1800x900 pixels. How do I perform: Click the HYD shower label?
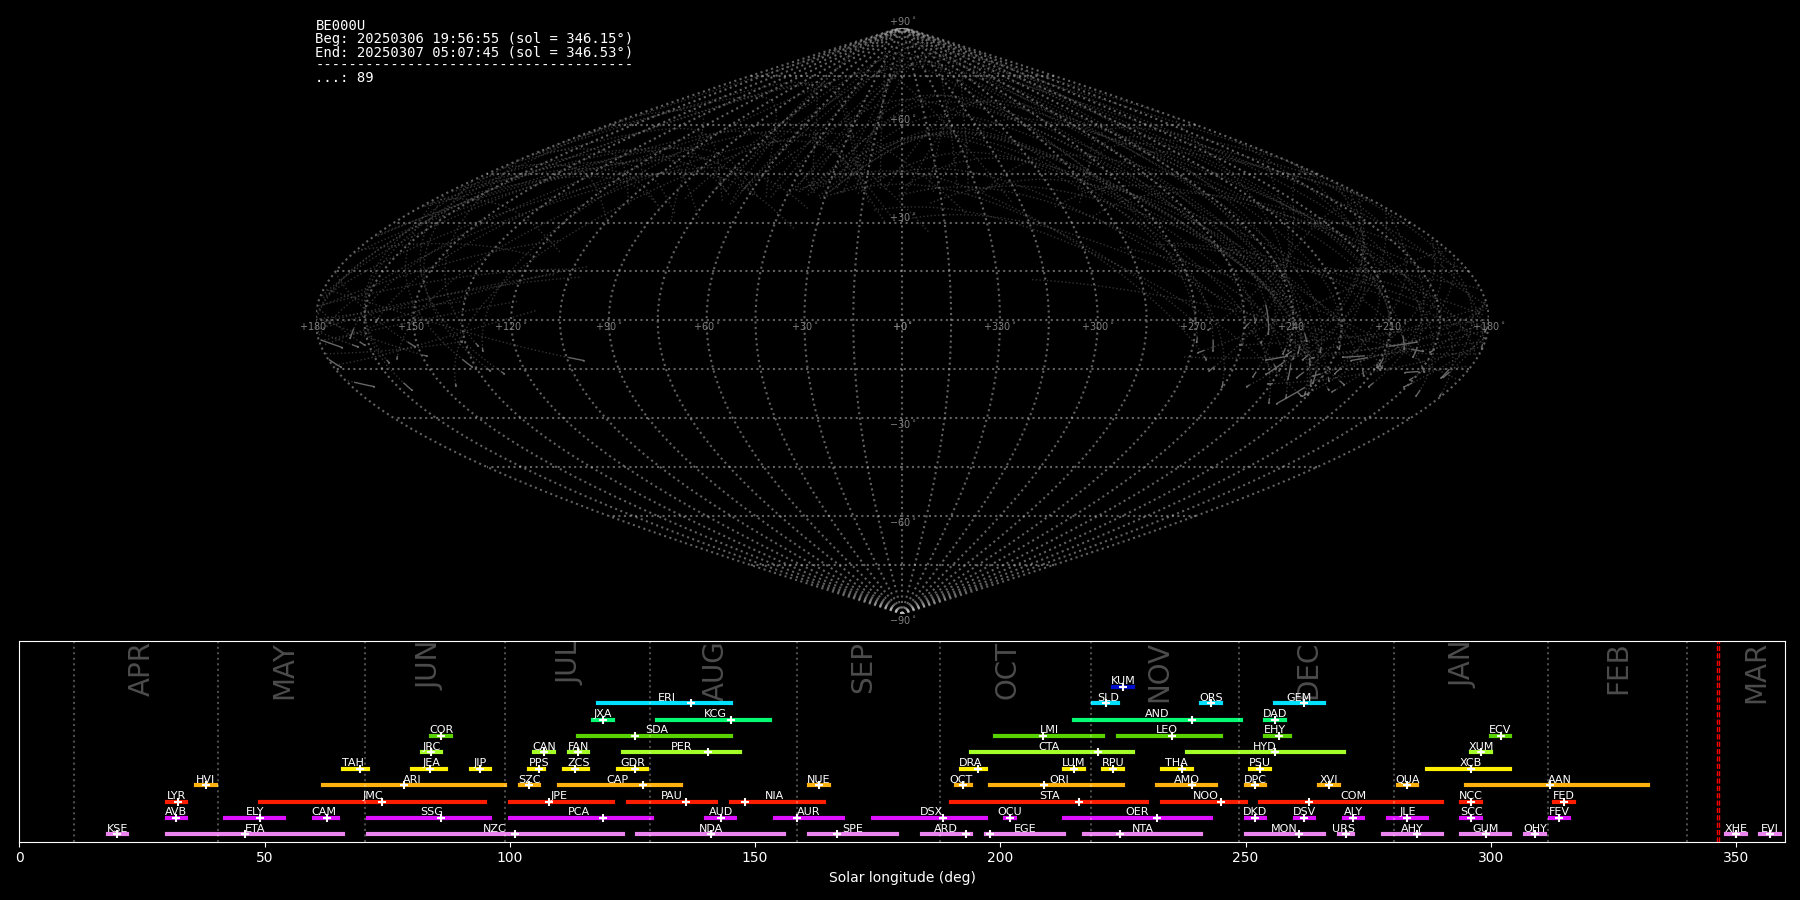pyautogui.click(x=1264, y=747)
